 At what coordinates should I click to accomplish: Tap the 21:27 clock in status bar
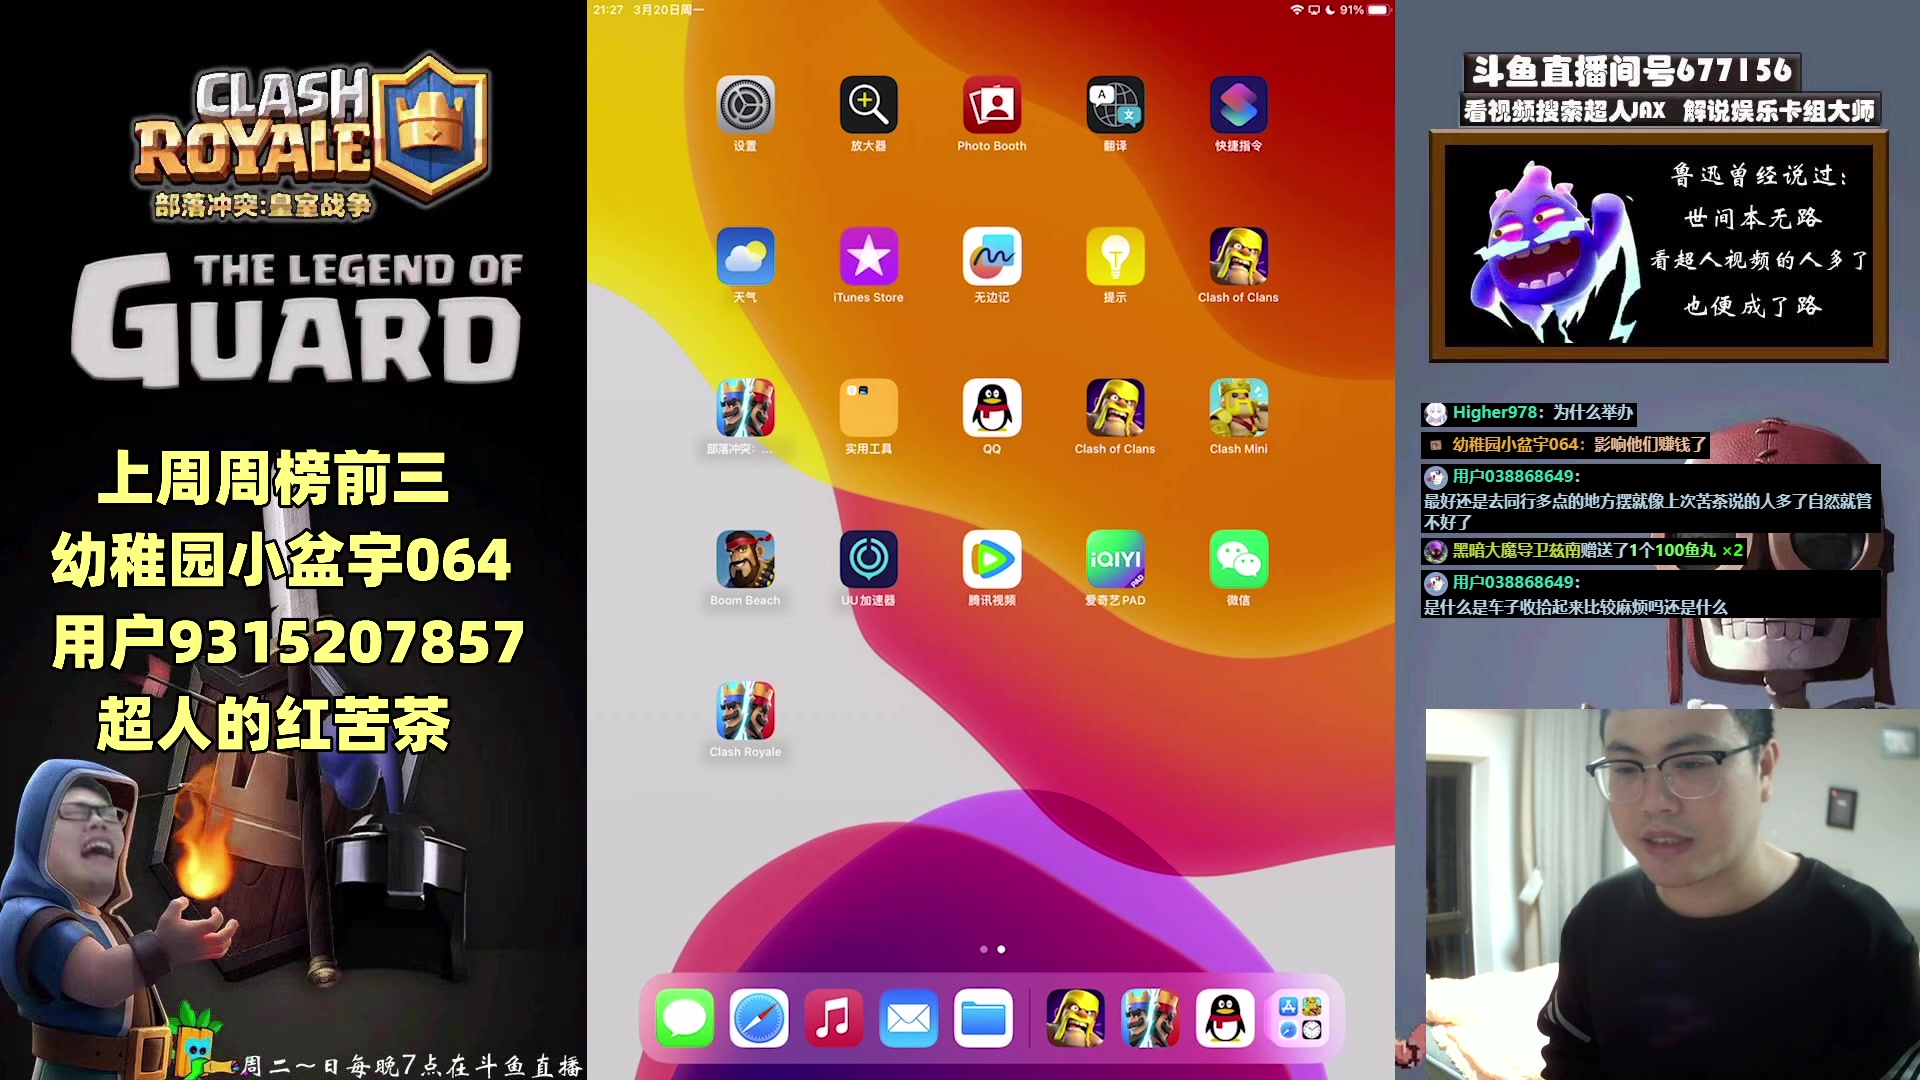608,10
